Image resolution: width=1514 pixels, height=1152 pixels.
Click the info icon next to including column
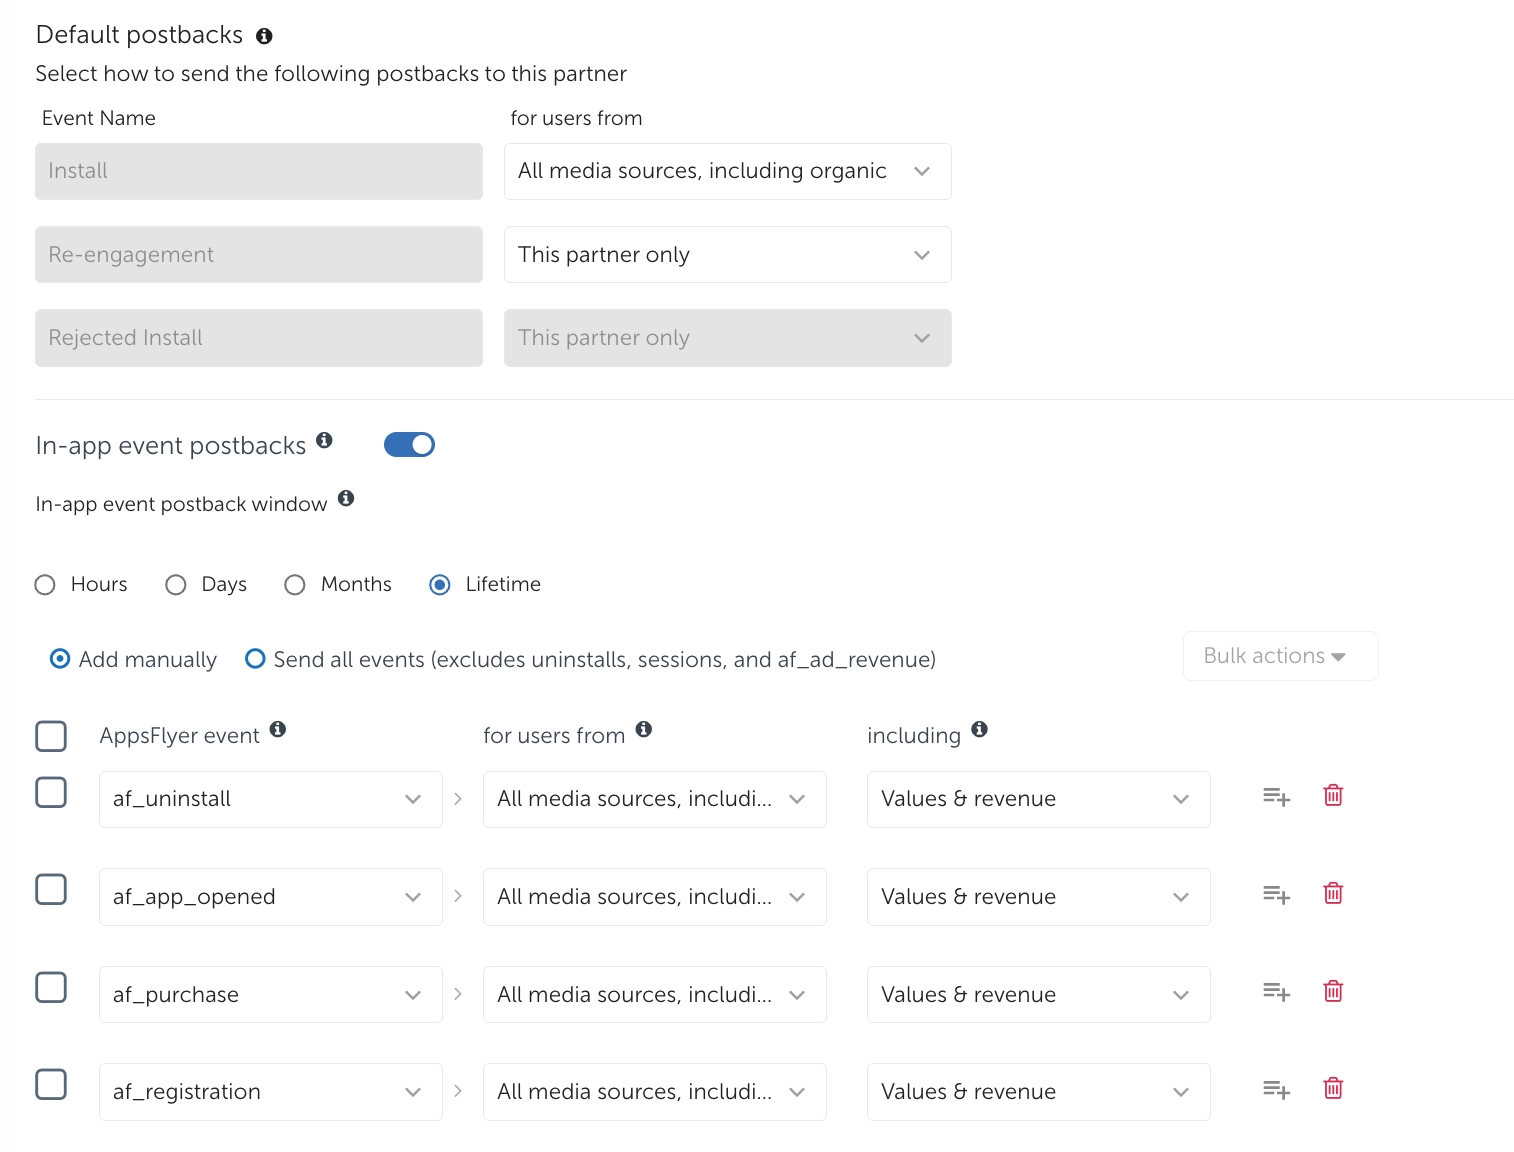point(980,729)
